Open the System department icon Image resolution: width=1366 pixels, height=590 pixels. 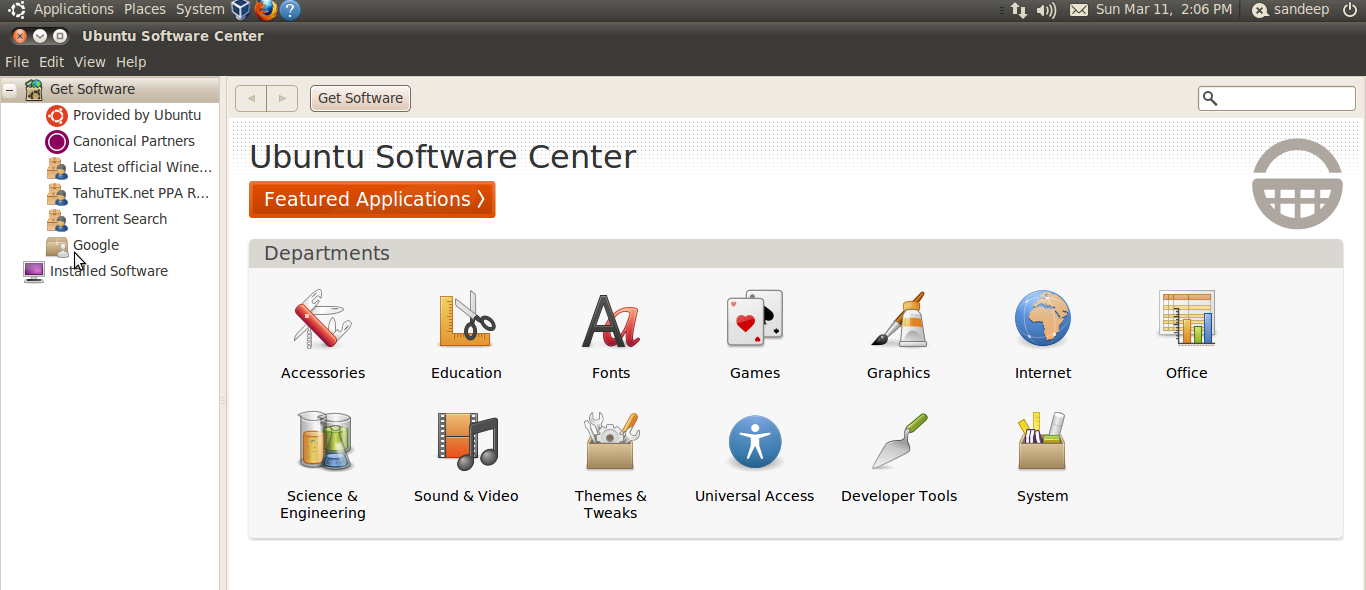point(1043,441)
